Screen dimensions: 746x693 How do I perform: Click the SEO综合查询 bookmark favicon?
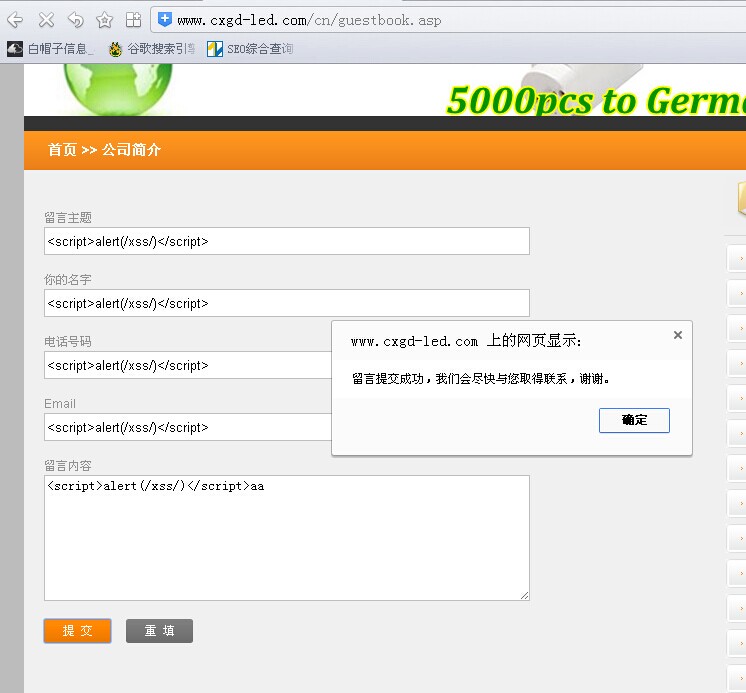coord(215,49)
